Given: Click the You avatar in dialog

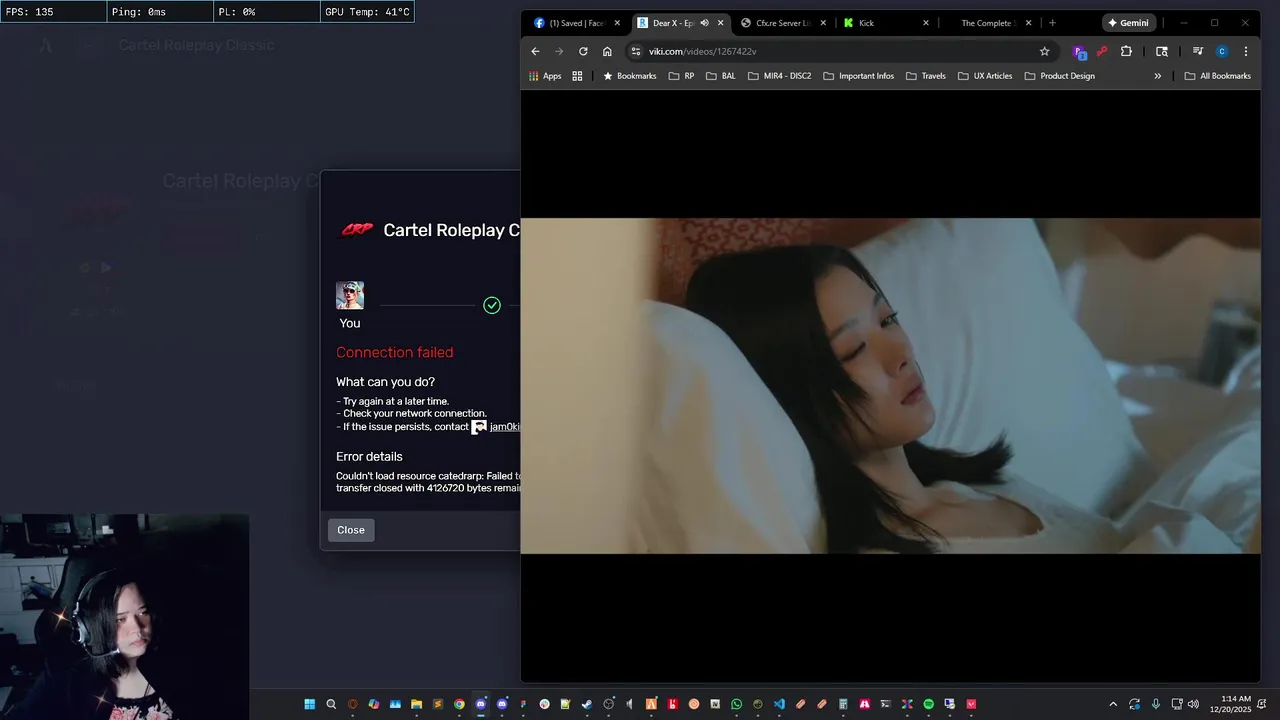Looking at the screenshot, I should point(350,296).
